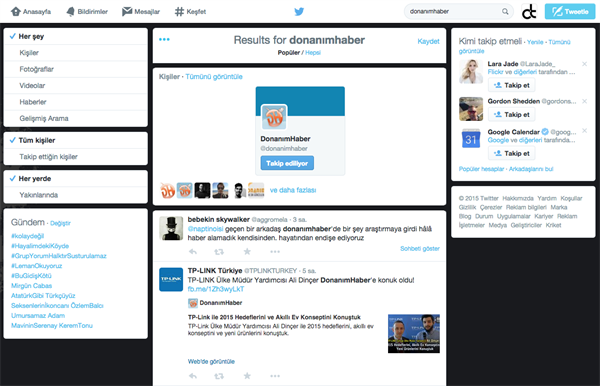Retweet bebekin skywalker tweet

tap(219, 252)
